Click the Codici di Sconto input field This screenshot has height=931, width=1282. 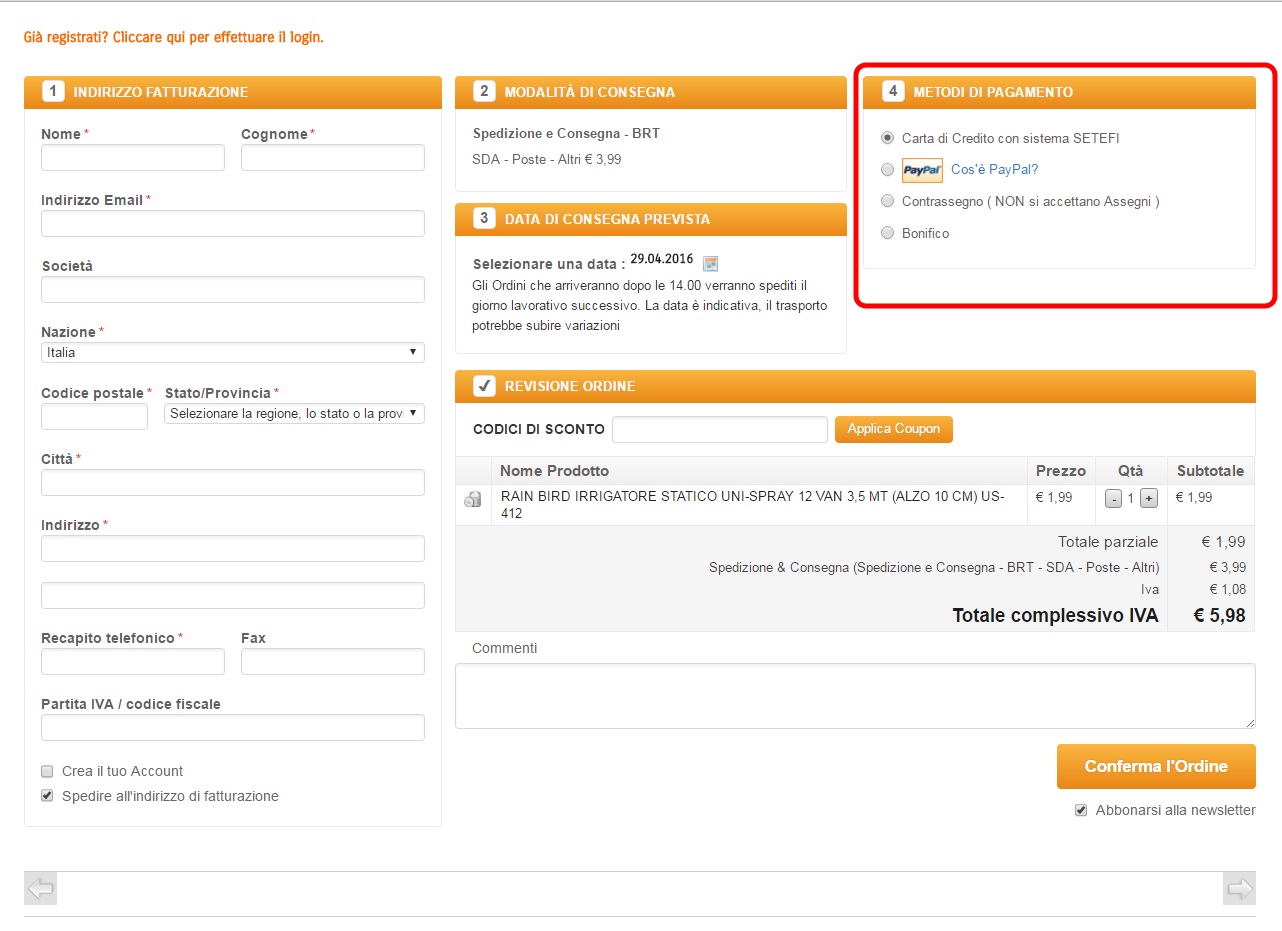pos(719,429)
